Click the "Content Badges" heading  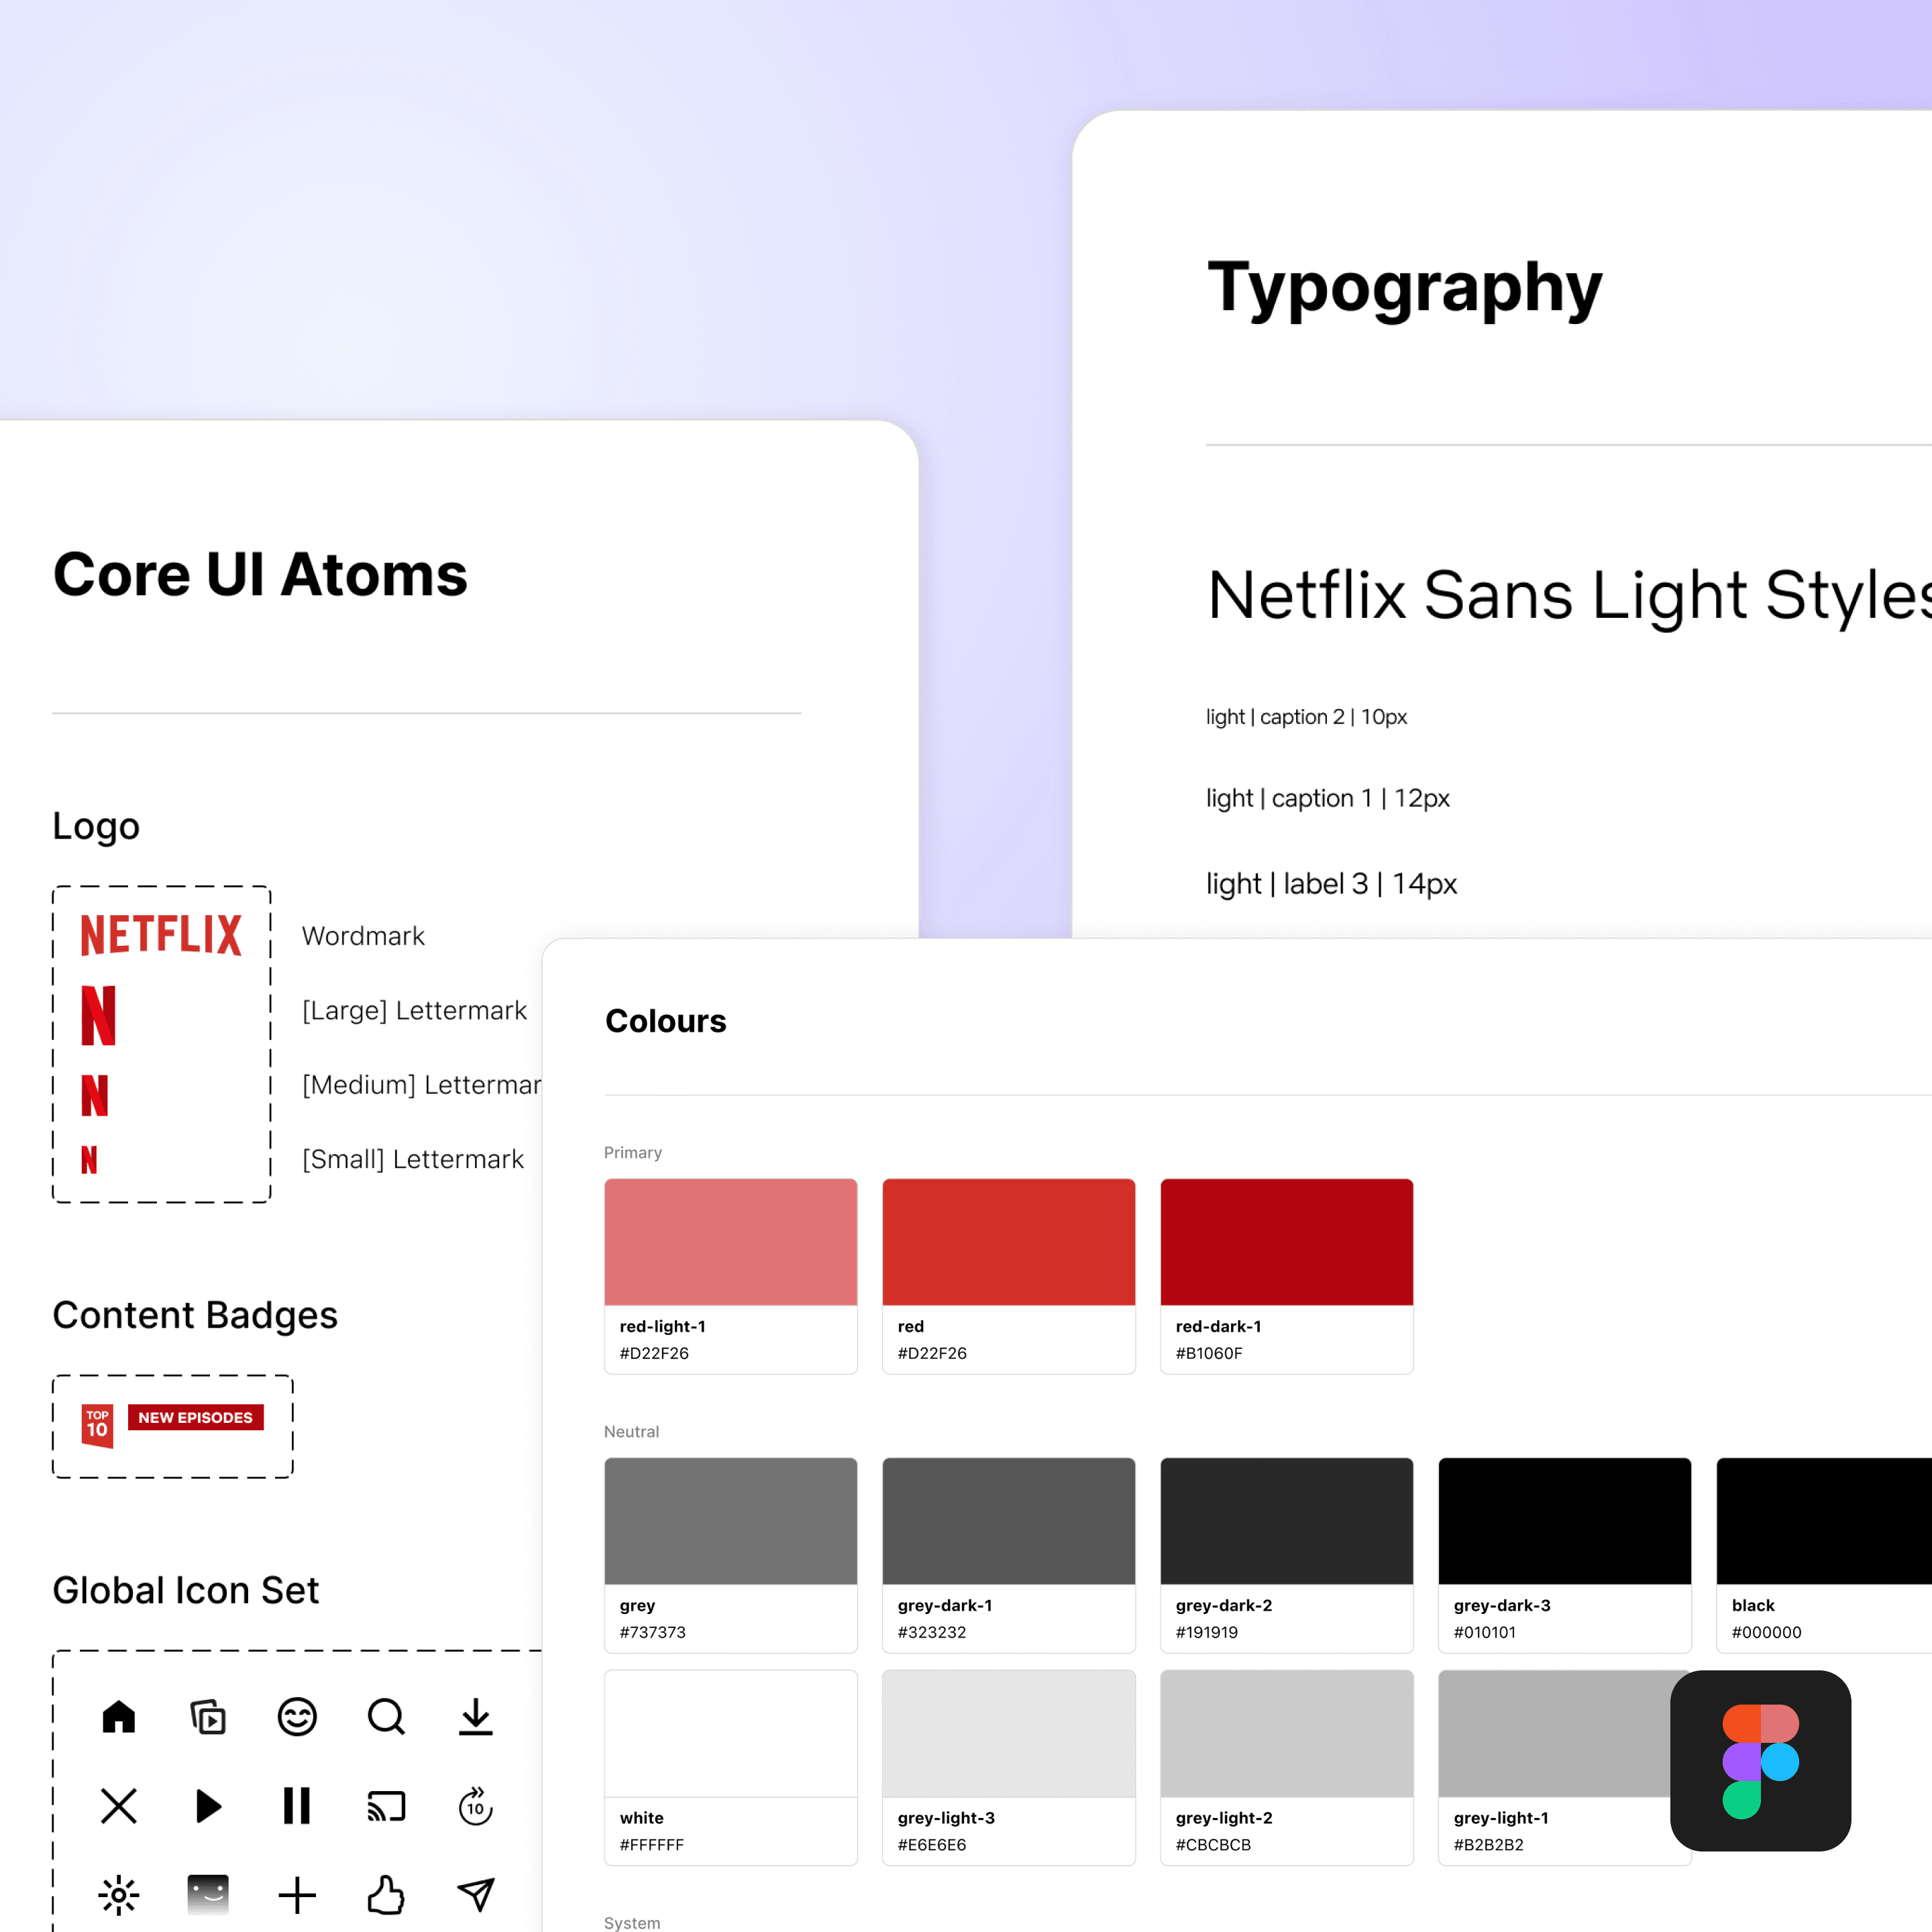195,1315
